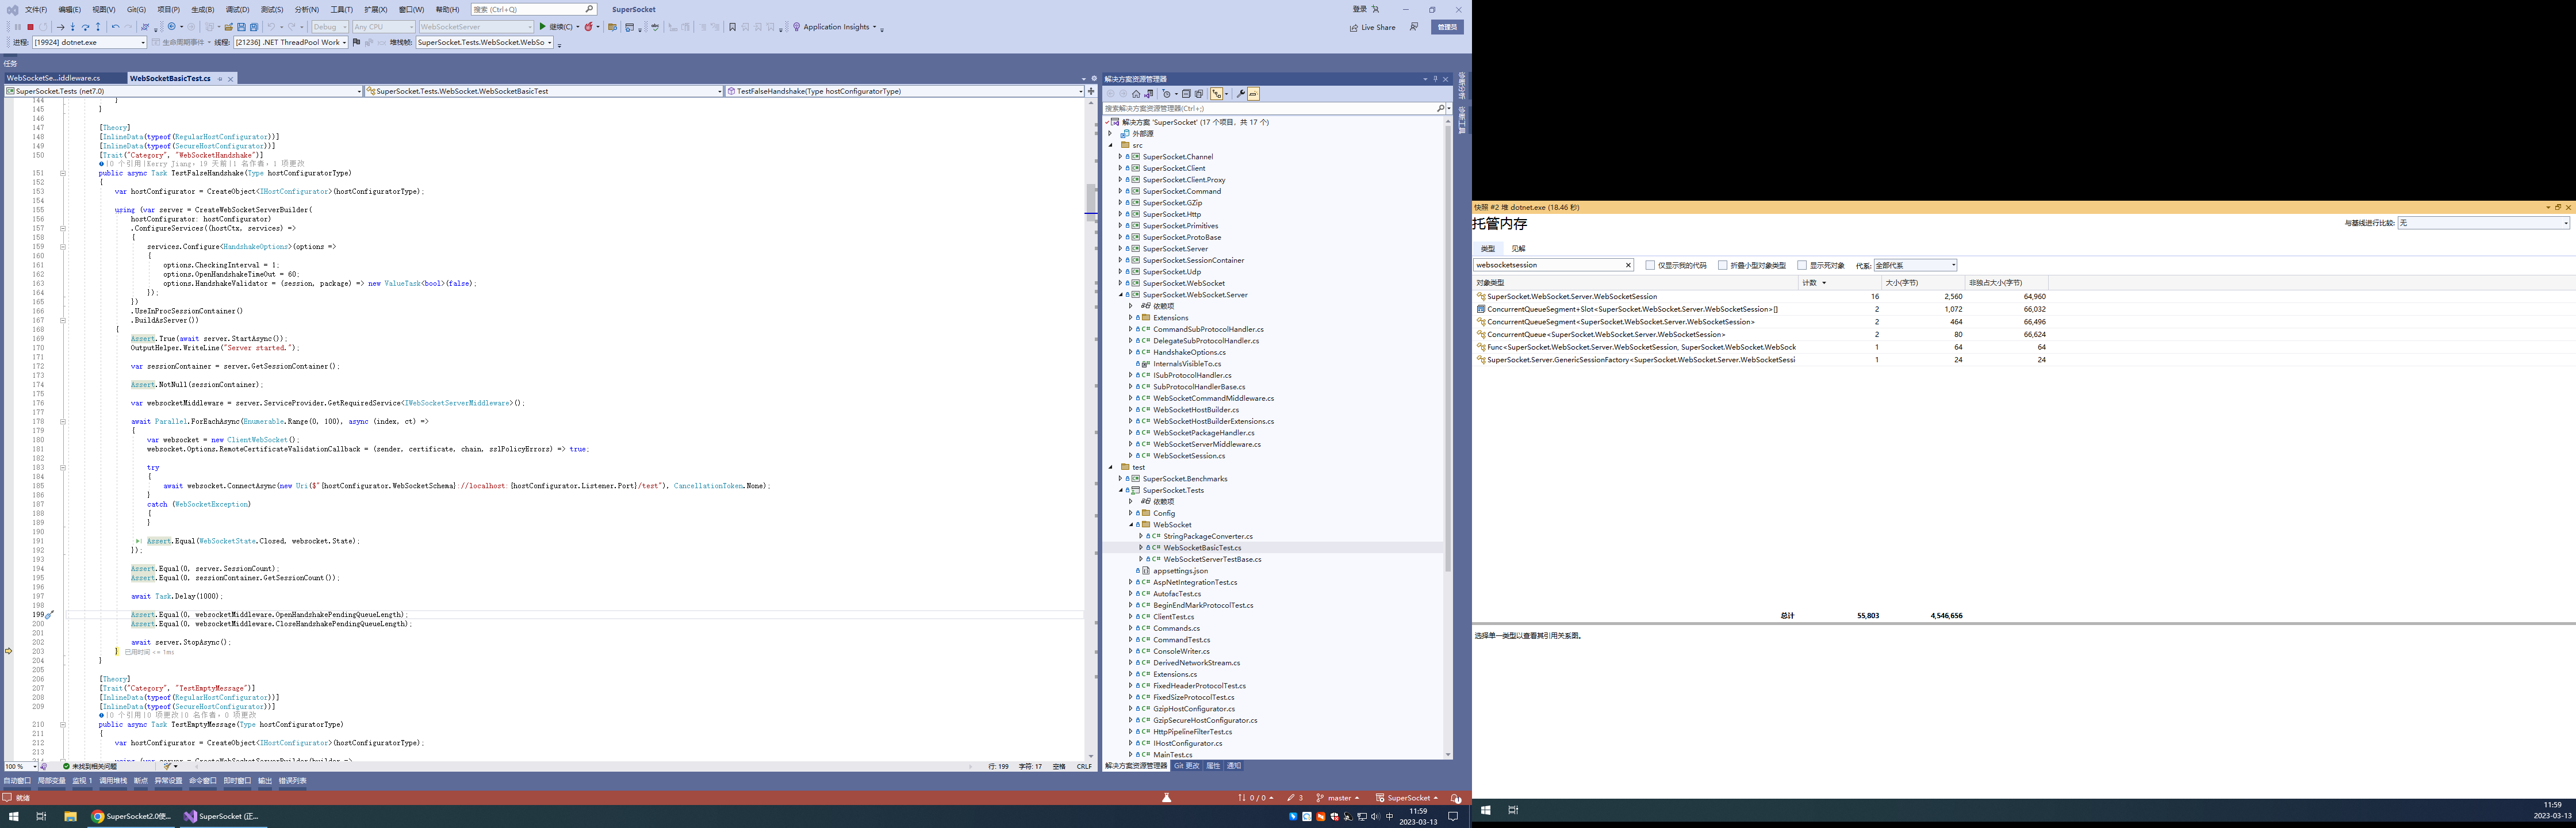Click Home in Solution Explorer toolbar

click(x=1136, y=94)
